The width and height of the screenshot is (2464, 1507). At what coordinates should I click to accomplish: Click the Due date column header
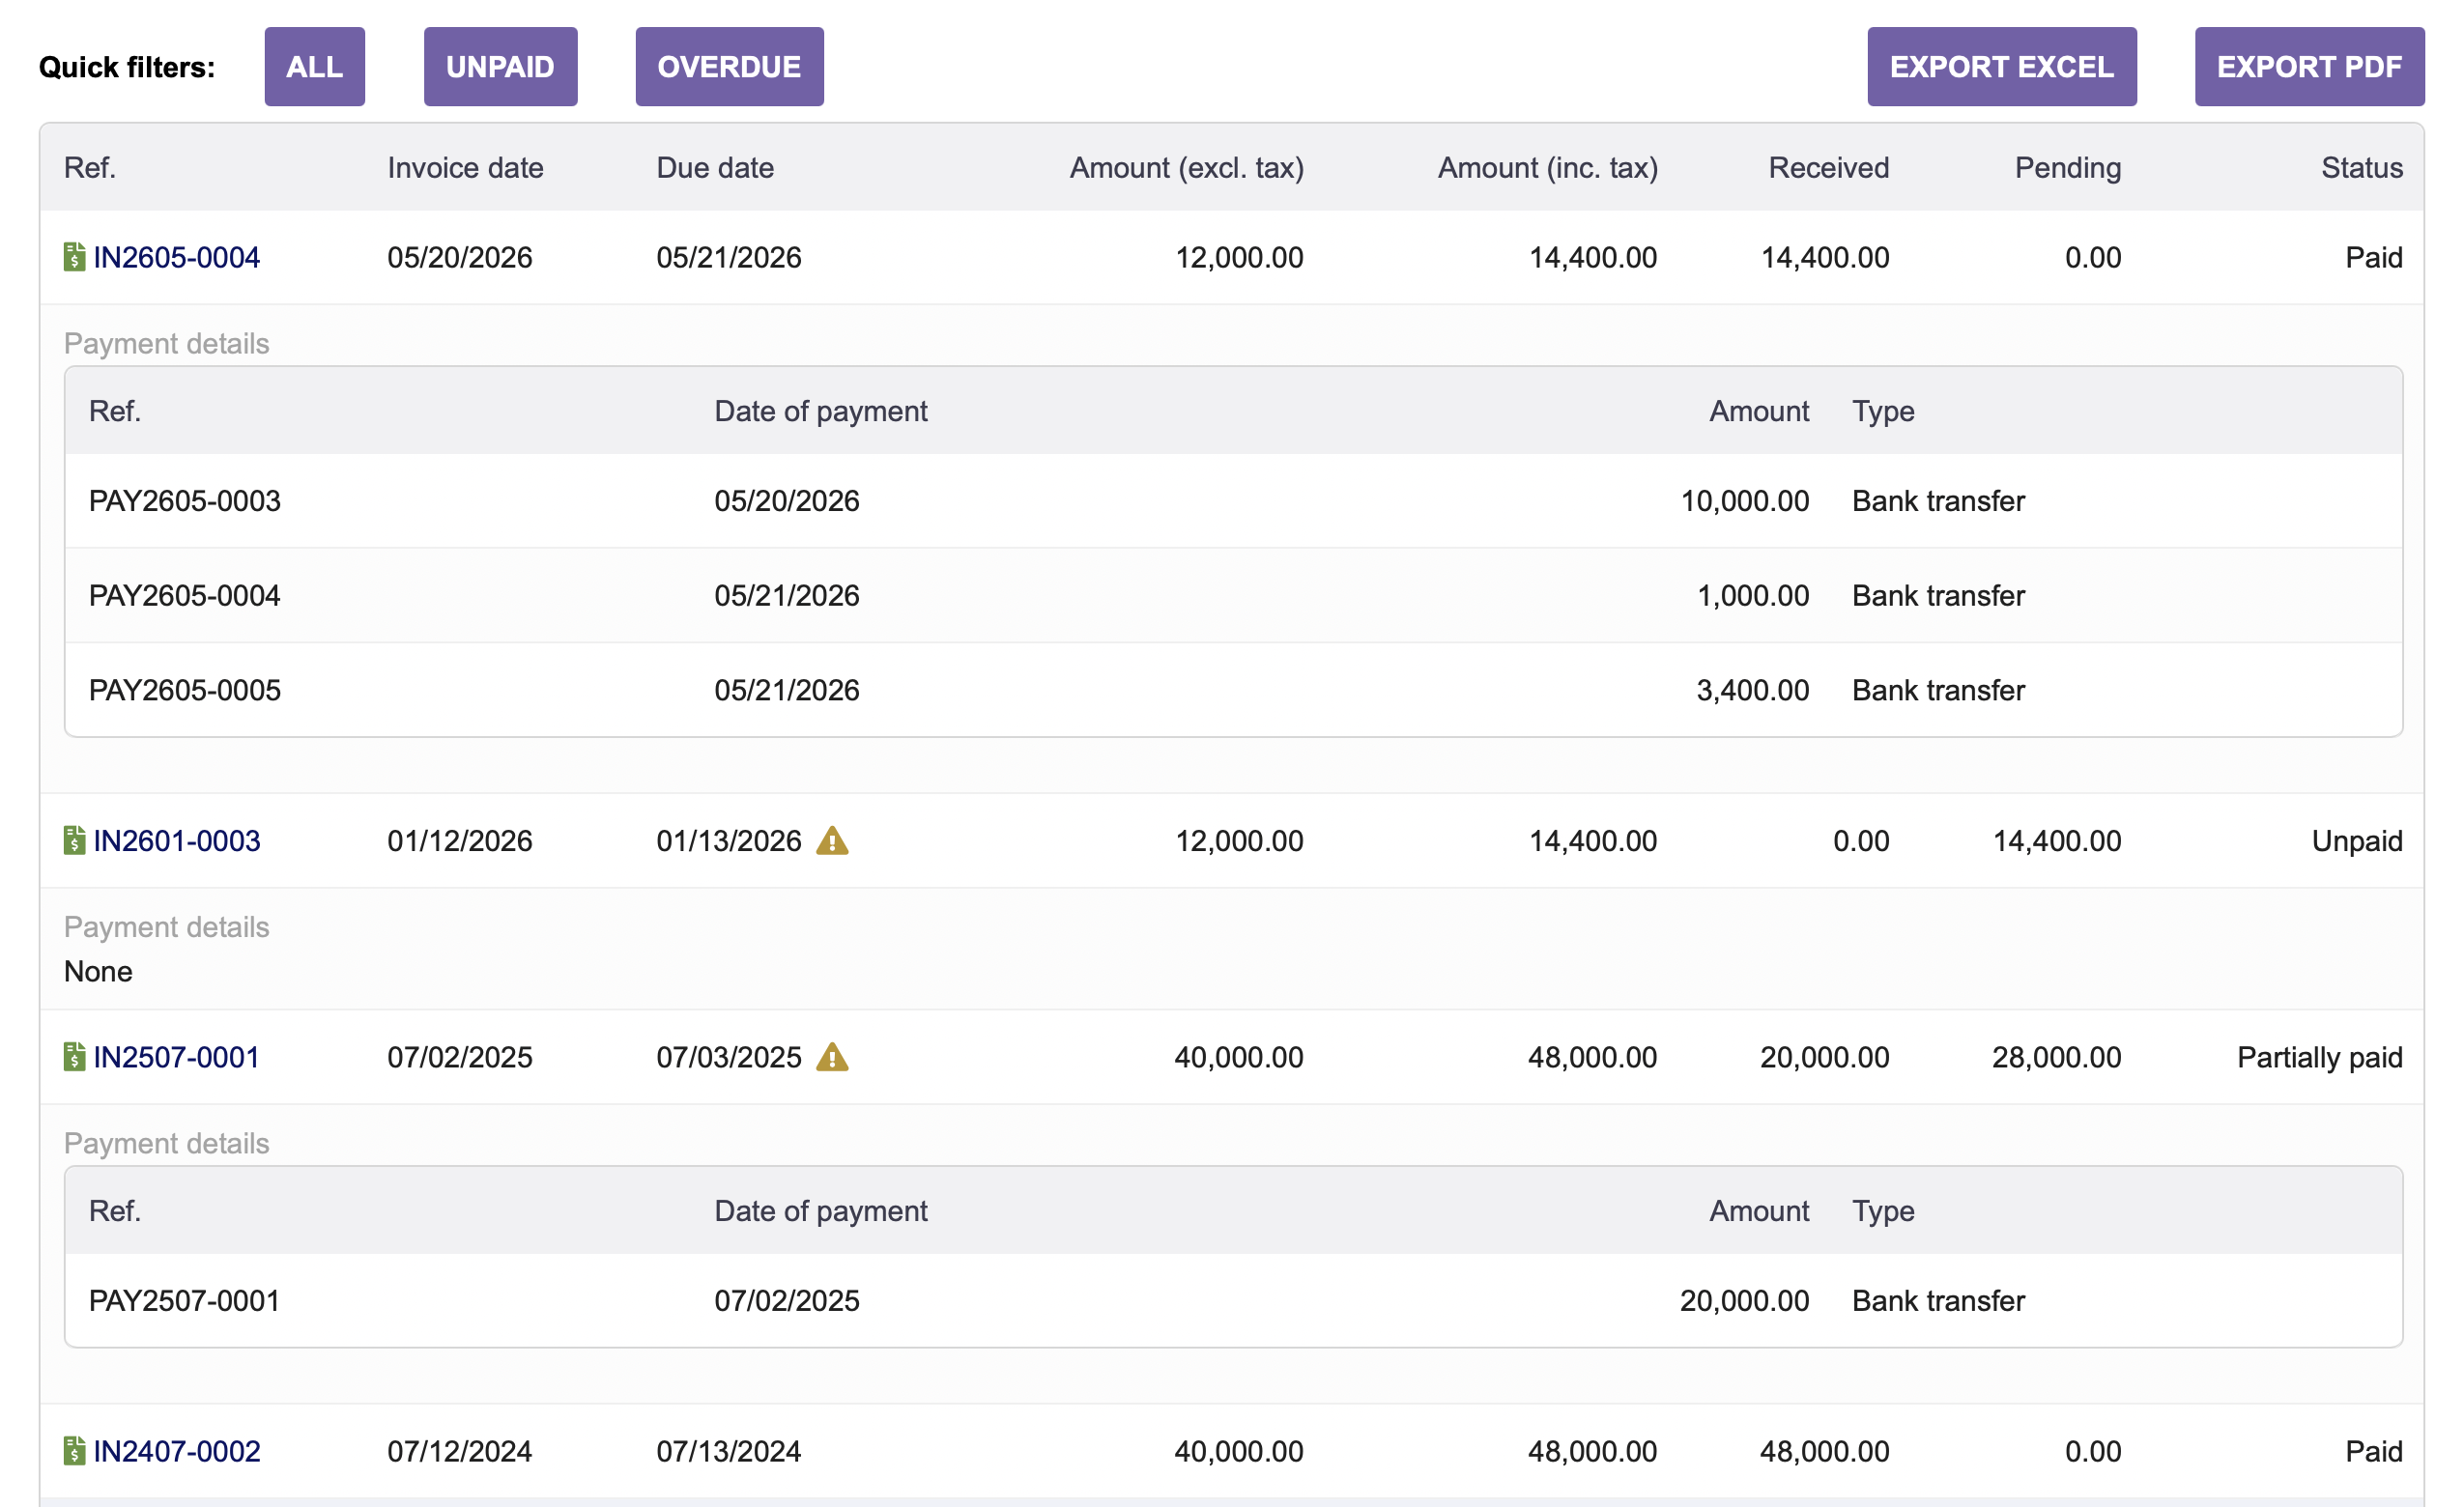[715, 167]
